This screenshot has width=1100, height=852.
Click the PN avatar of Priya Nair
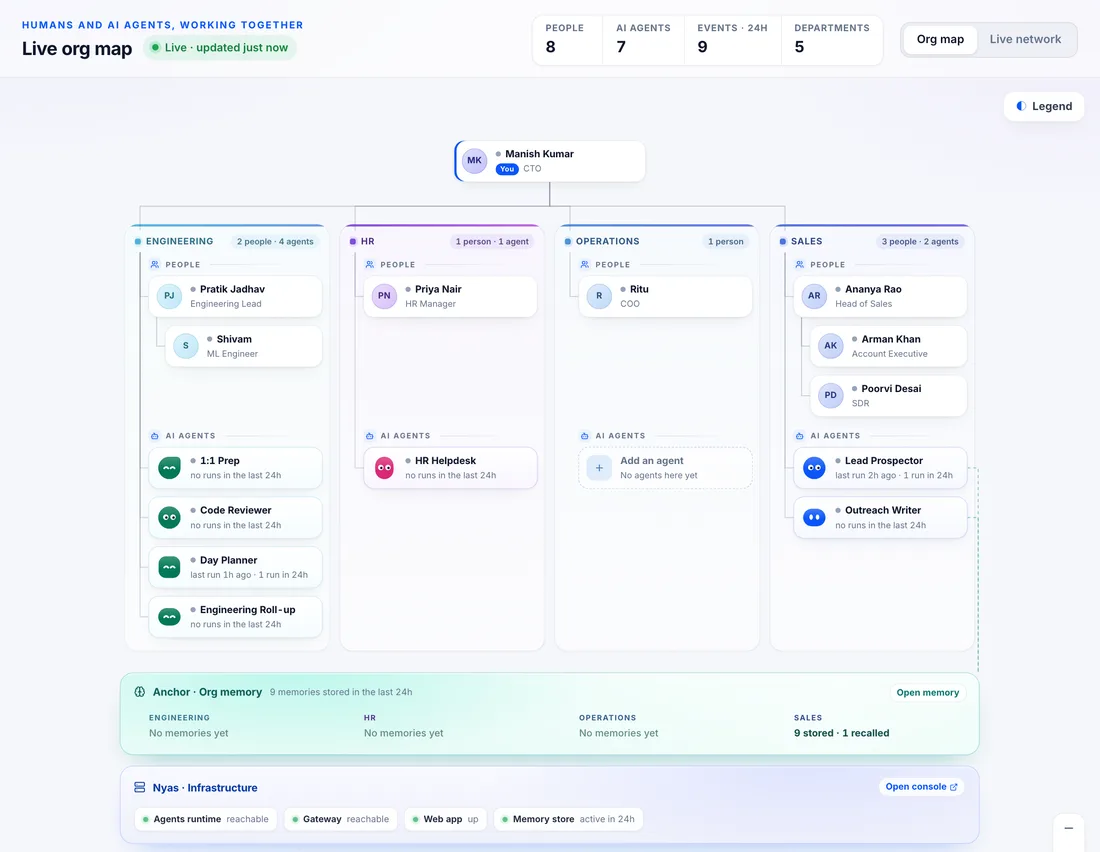point(384,296)
